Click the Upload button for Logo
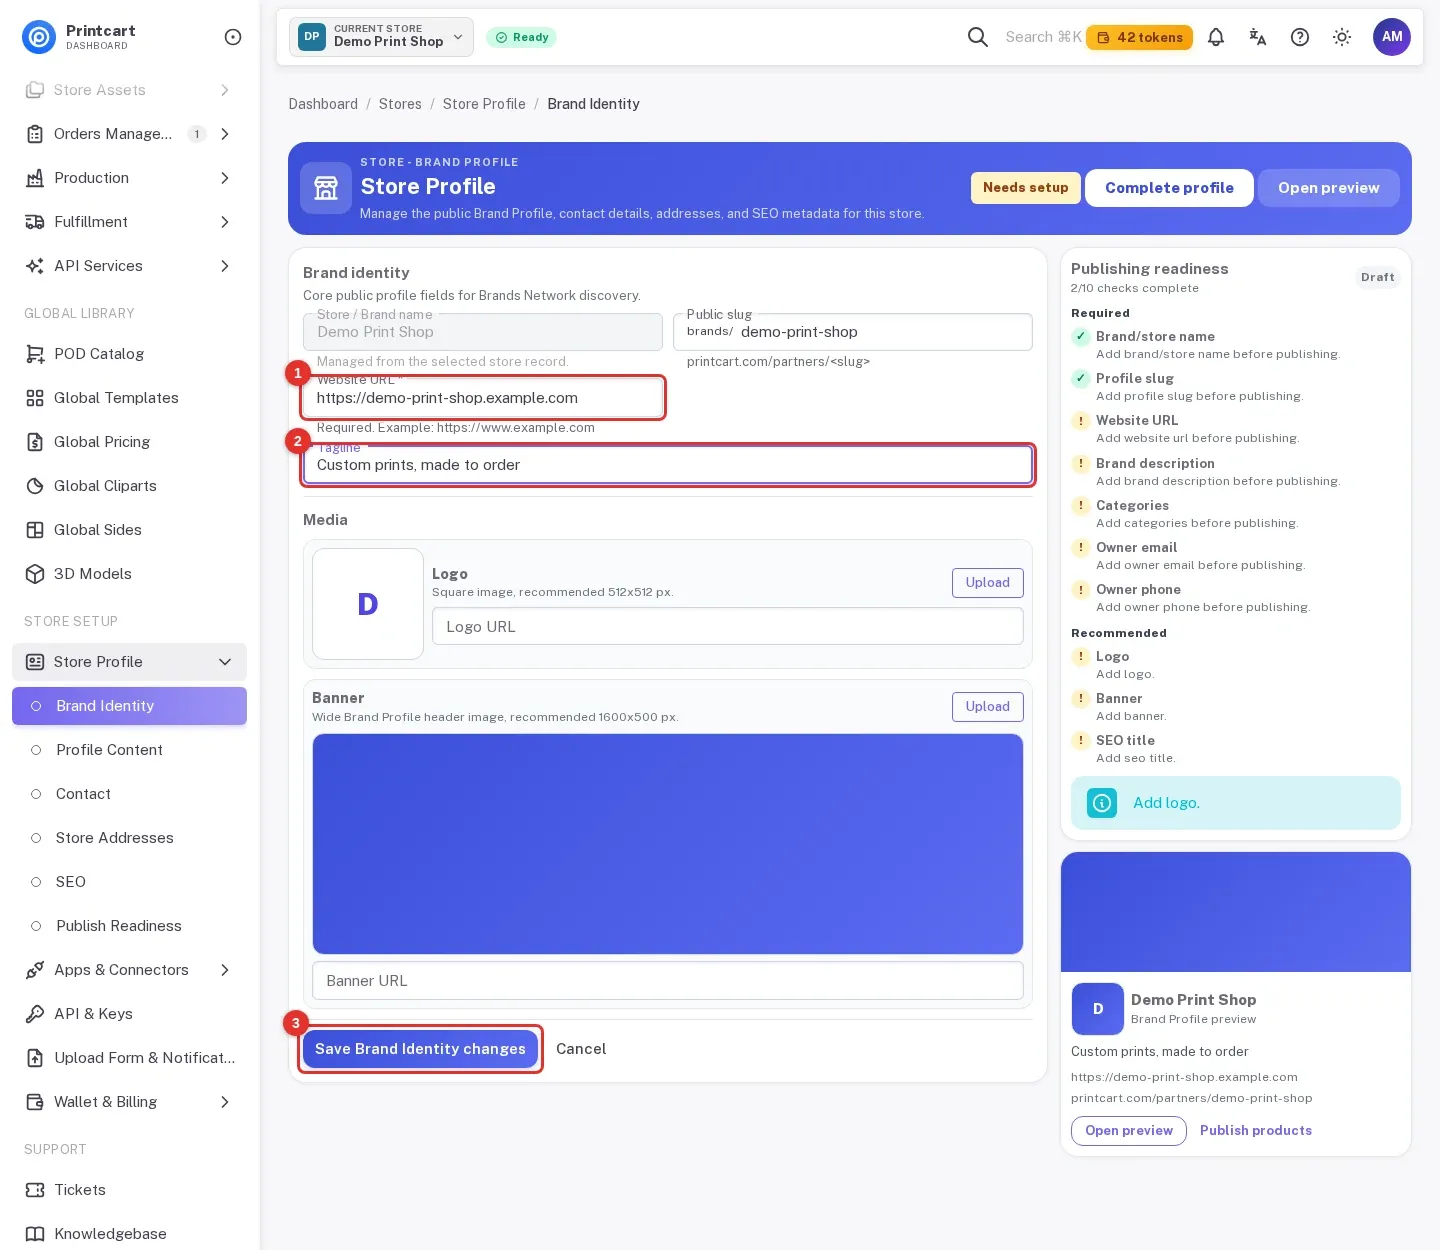The image size is (1440, 1250). (987, 583)
